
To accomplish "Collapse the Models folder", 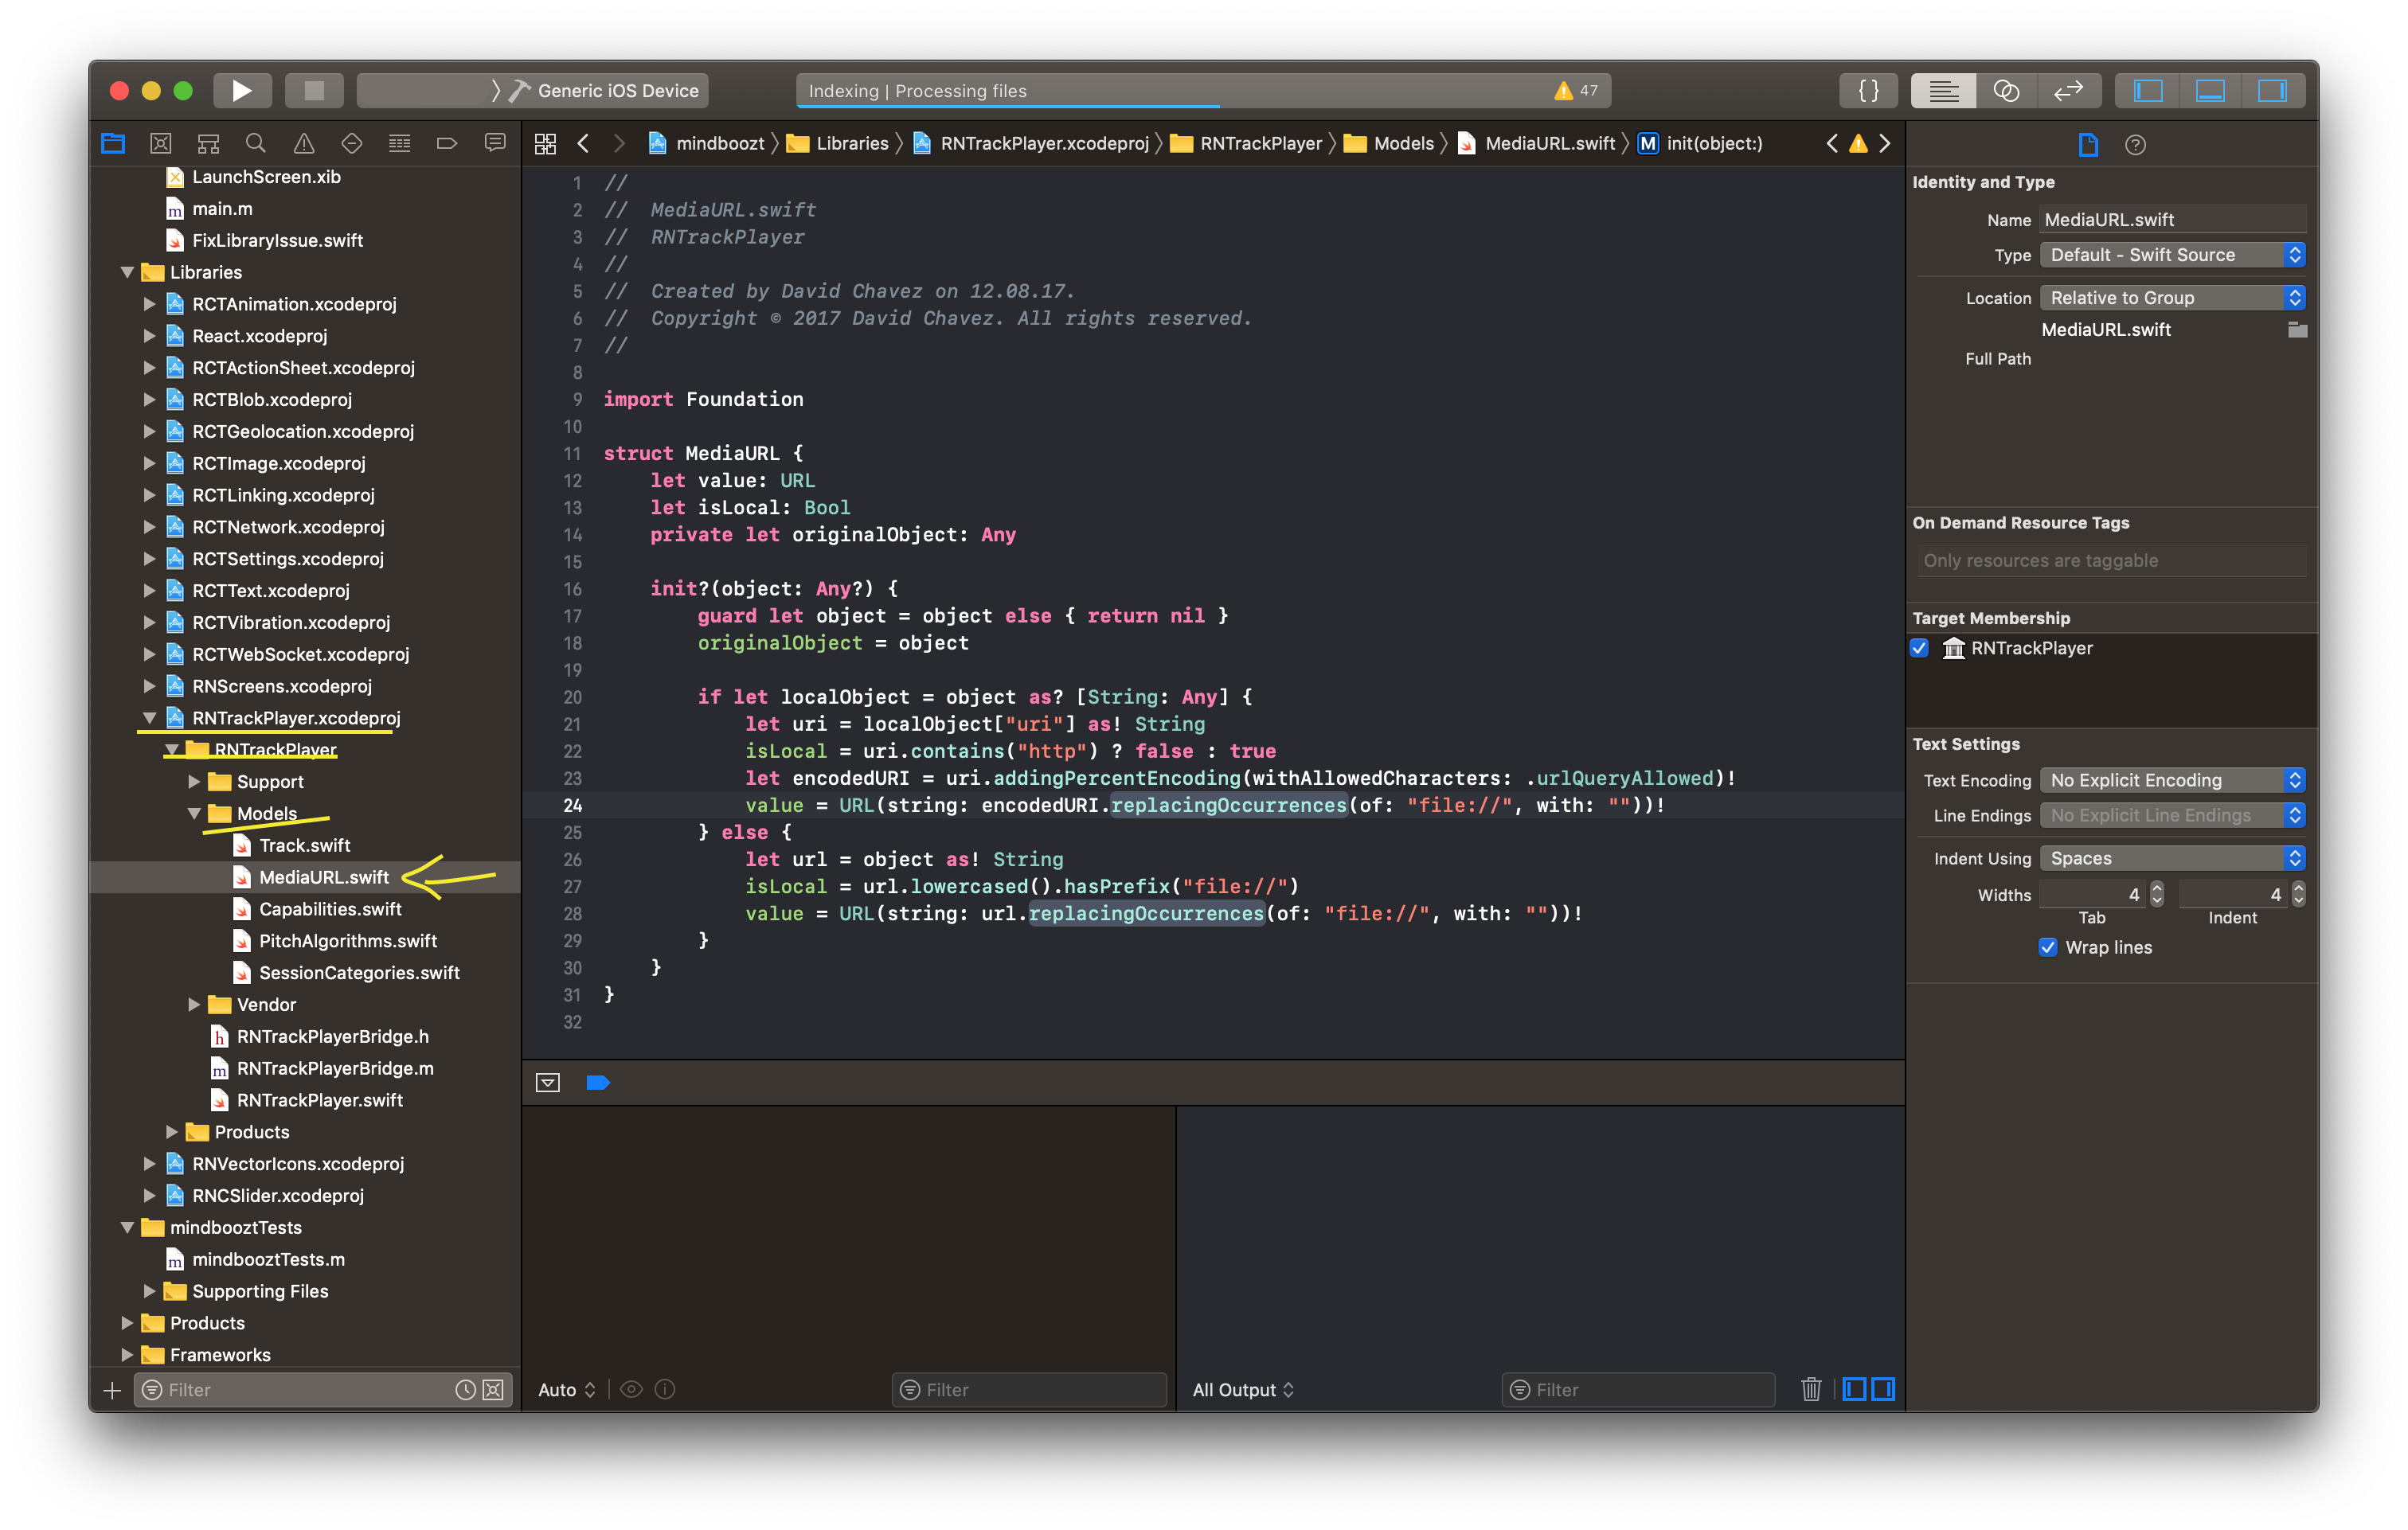I will (x=194, y=813).
